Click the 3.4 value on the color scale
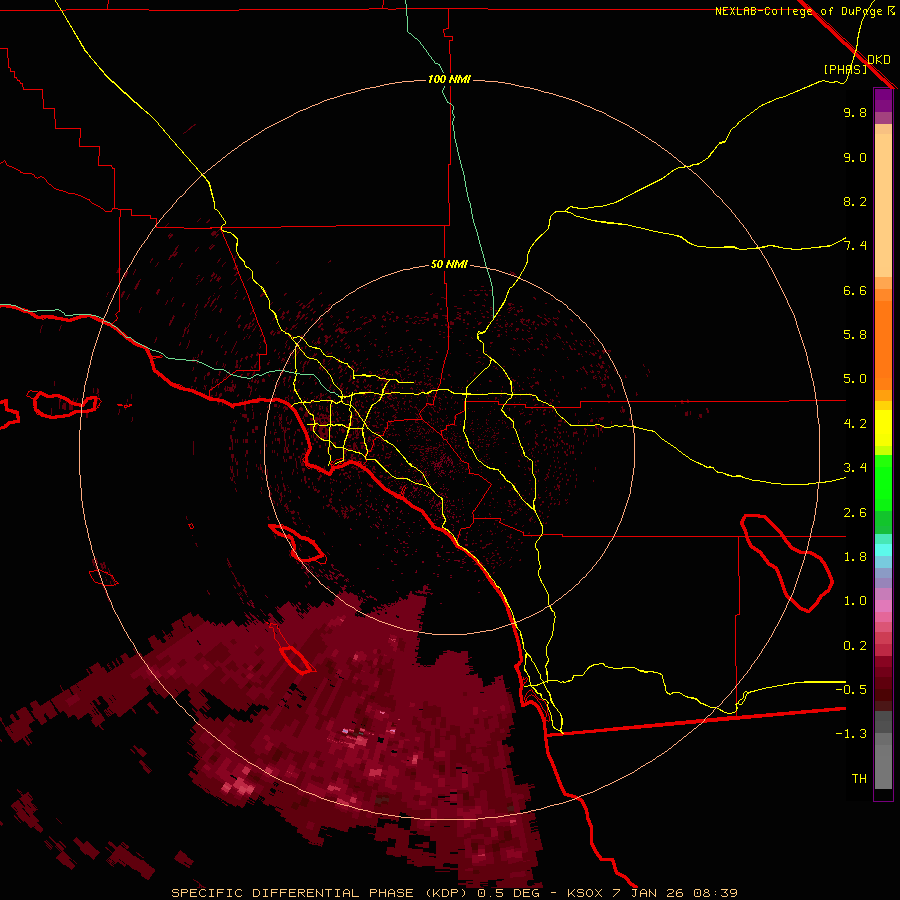 click(855, 468)
